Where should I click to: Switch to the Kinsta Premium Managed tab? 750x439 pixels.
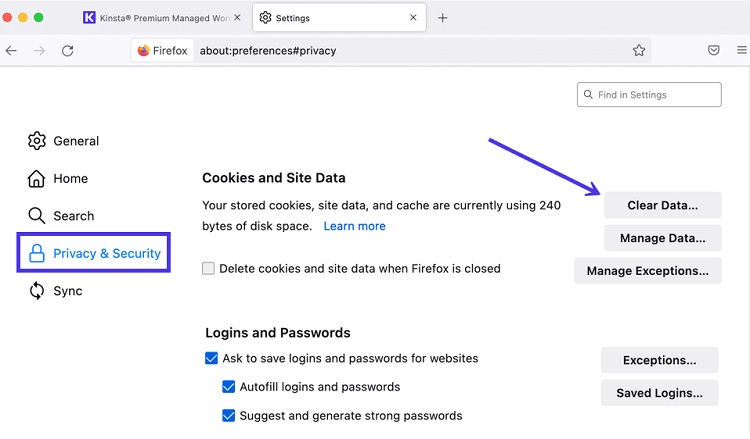(162, 18)
